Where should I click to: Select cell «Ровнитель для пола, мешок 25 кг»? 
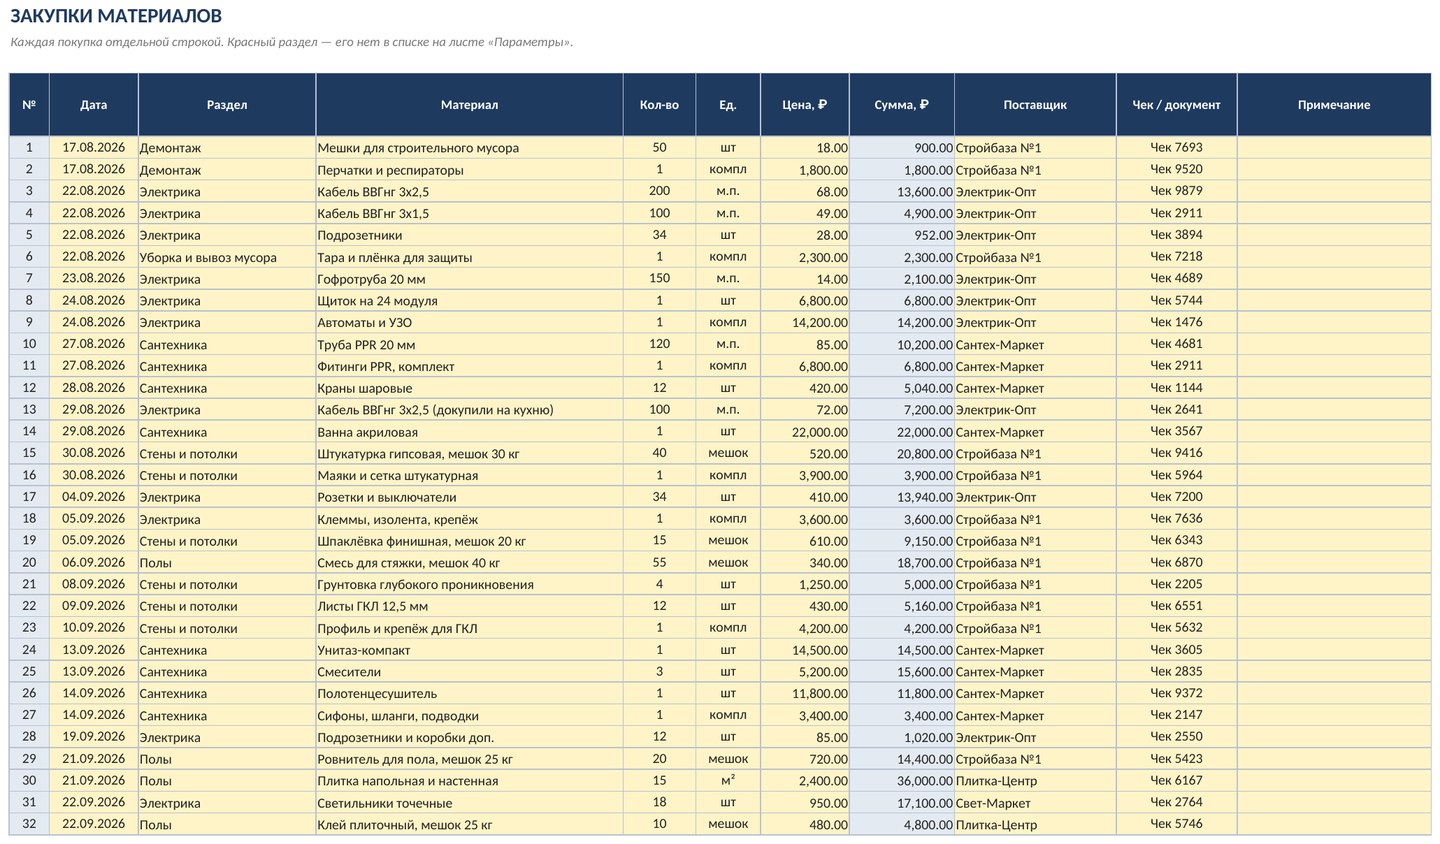(469, 759)
